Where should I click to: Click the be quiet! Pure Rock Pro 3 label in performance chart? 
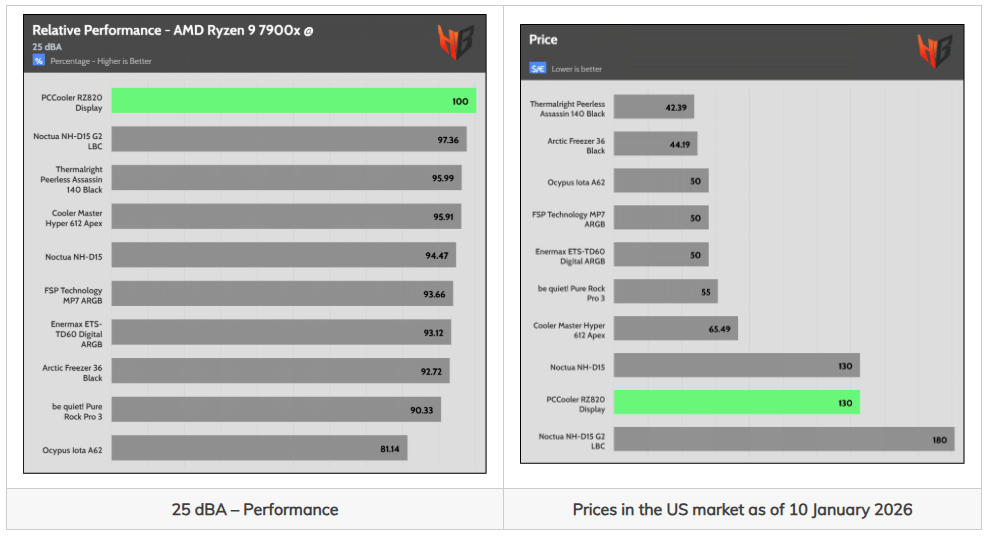(x=77, y=412)
